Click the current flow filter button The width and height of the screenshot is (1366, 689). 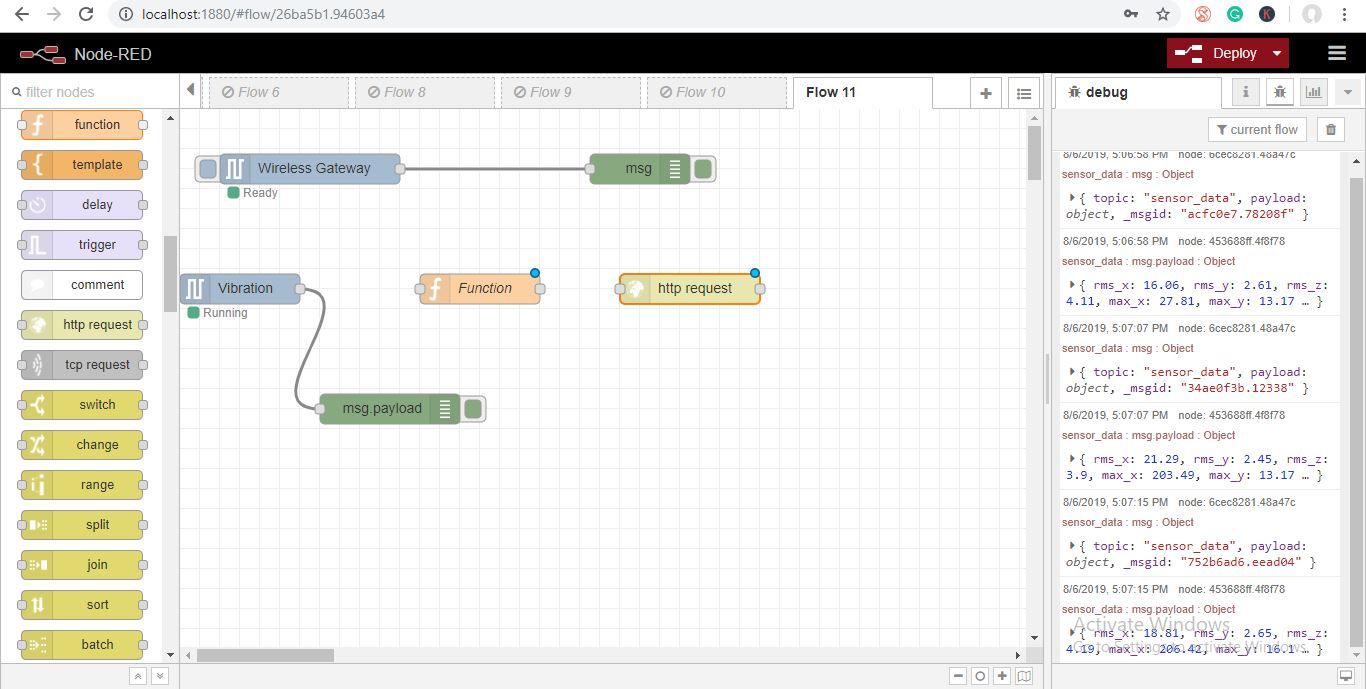click(1255, 129)
